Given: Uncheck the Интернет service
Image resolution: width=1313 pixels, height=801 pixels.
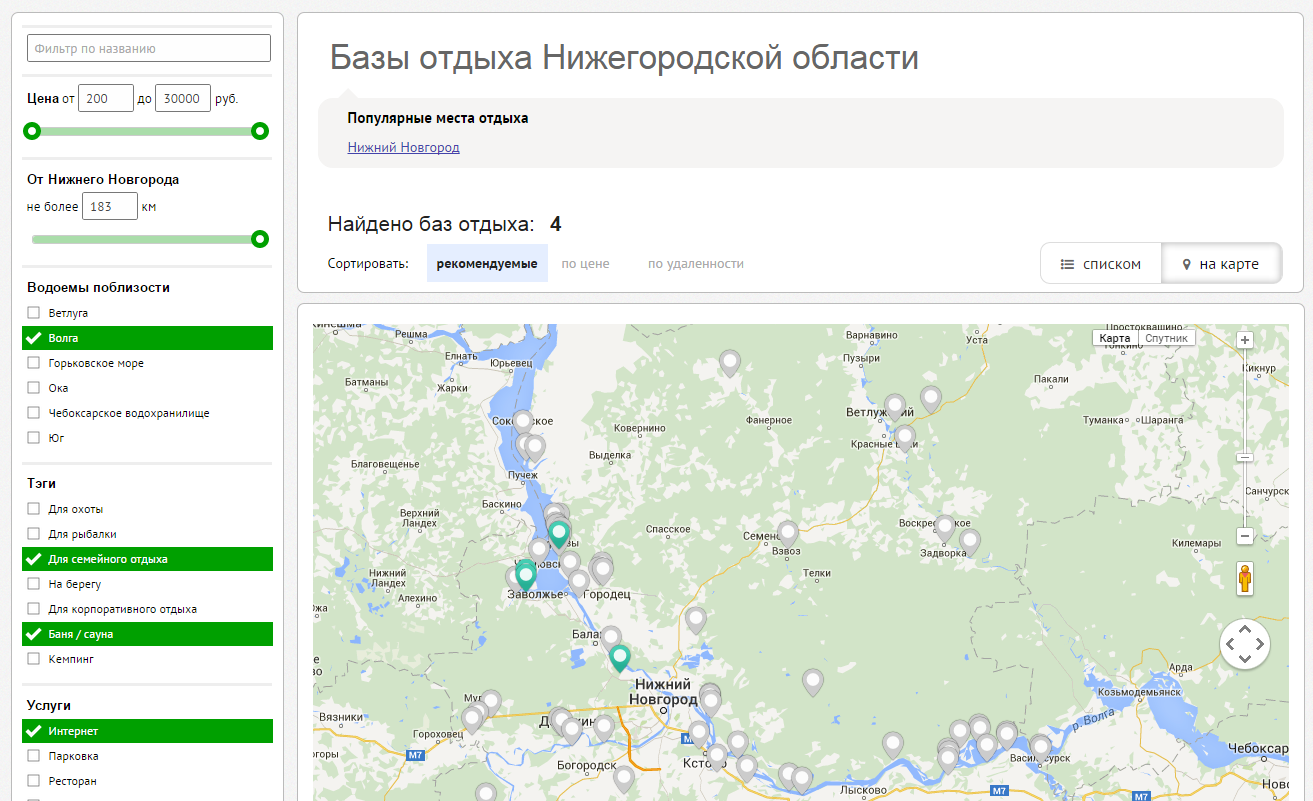Looking at the screenshot, I should 147,731.
